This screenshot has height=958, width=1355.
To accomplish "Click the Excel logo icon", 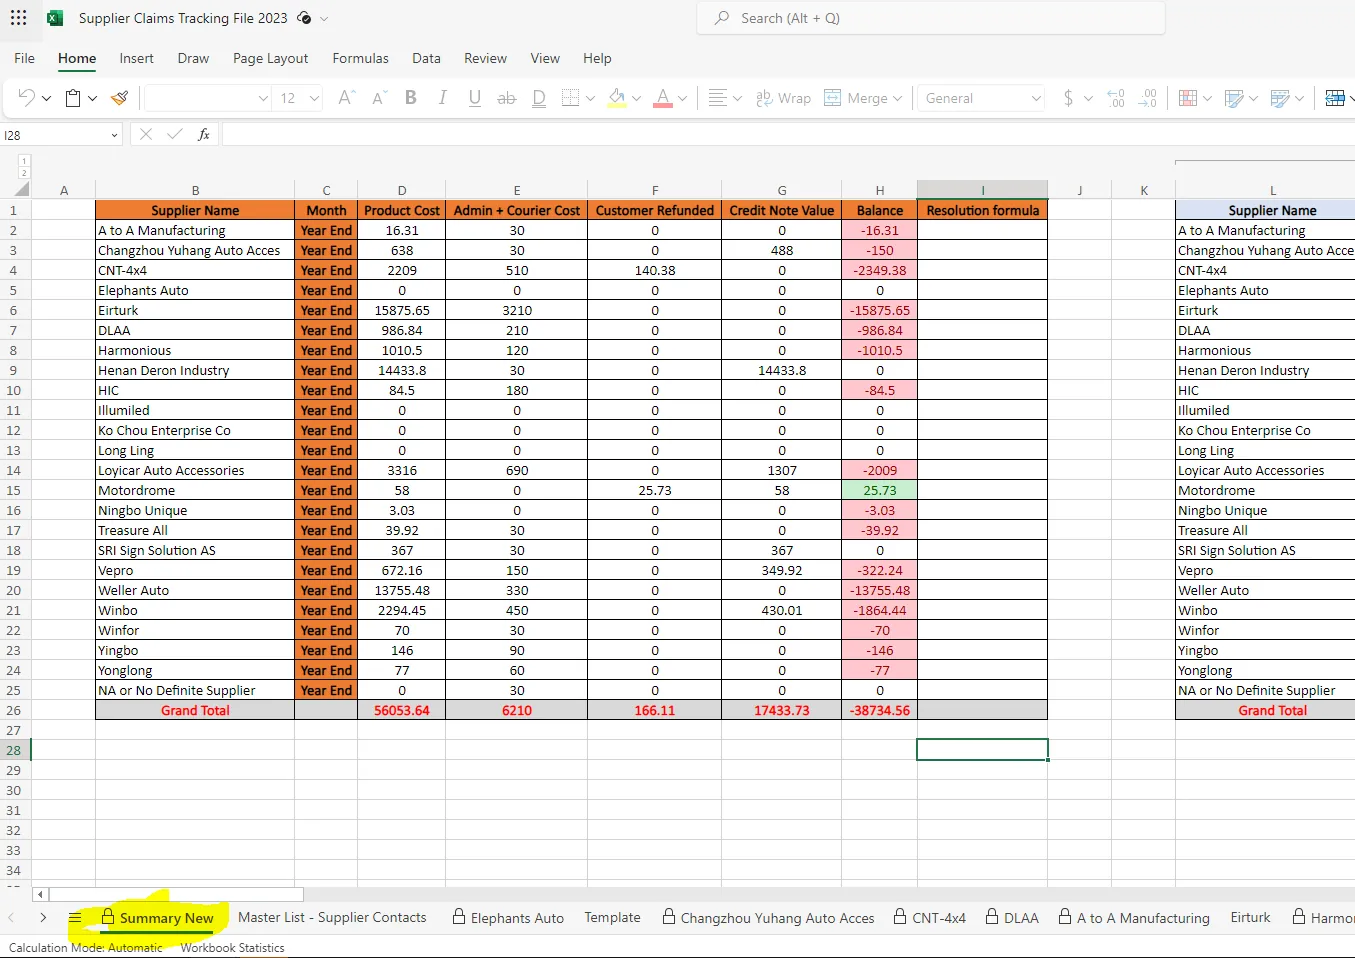I will pyautogui.click(x=55, y=18).
